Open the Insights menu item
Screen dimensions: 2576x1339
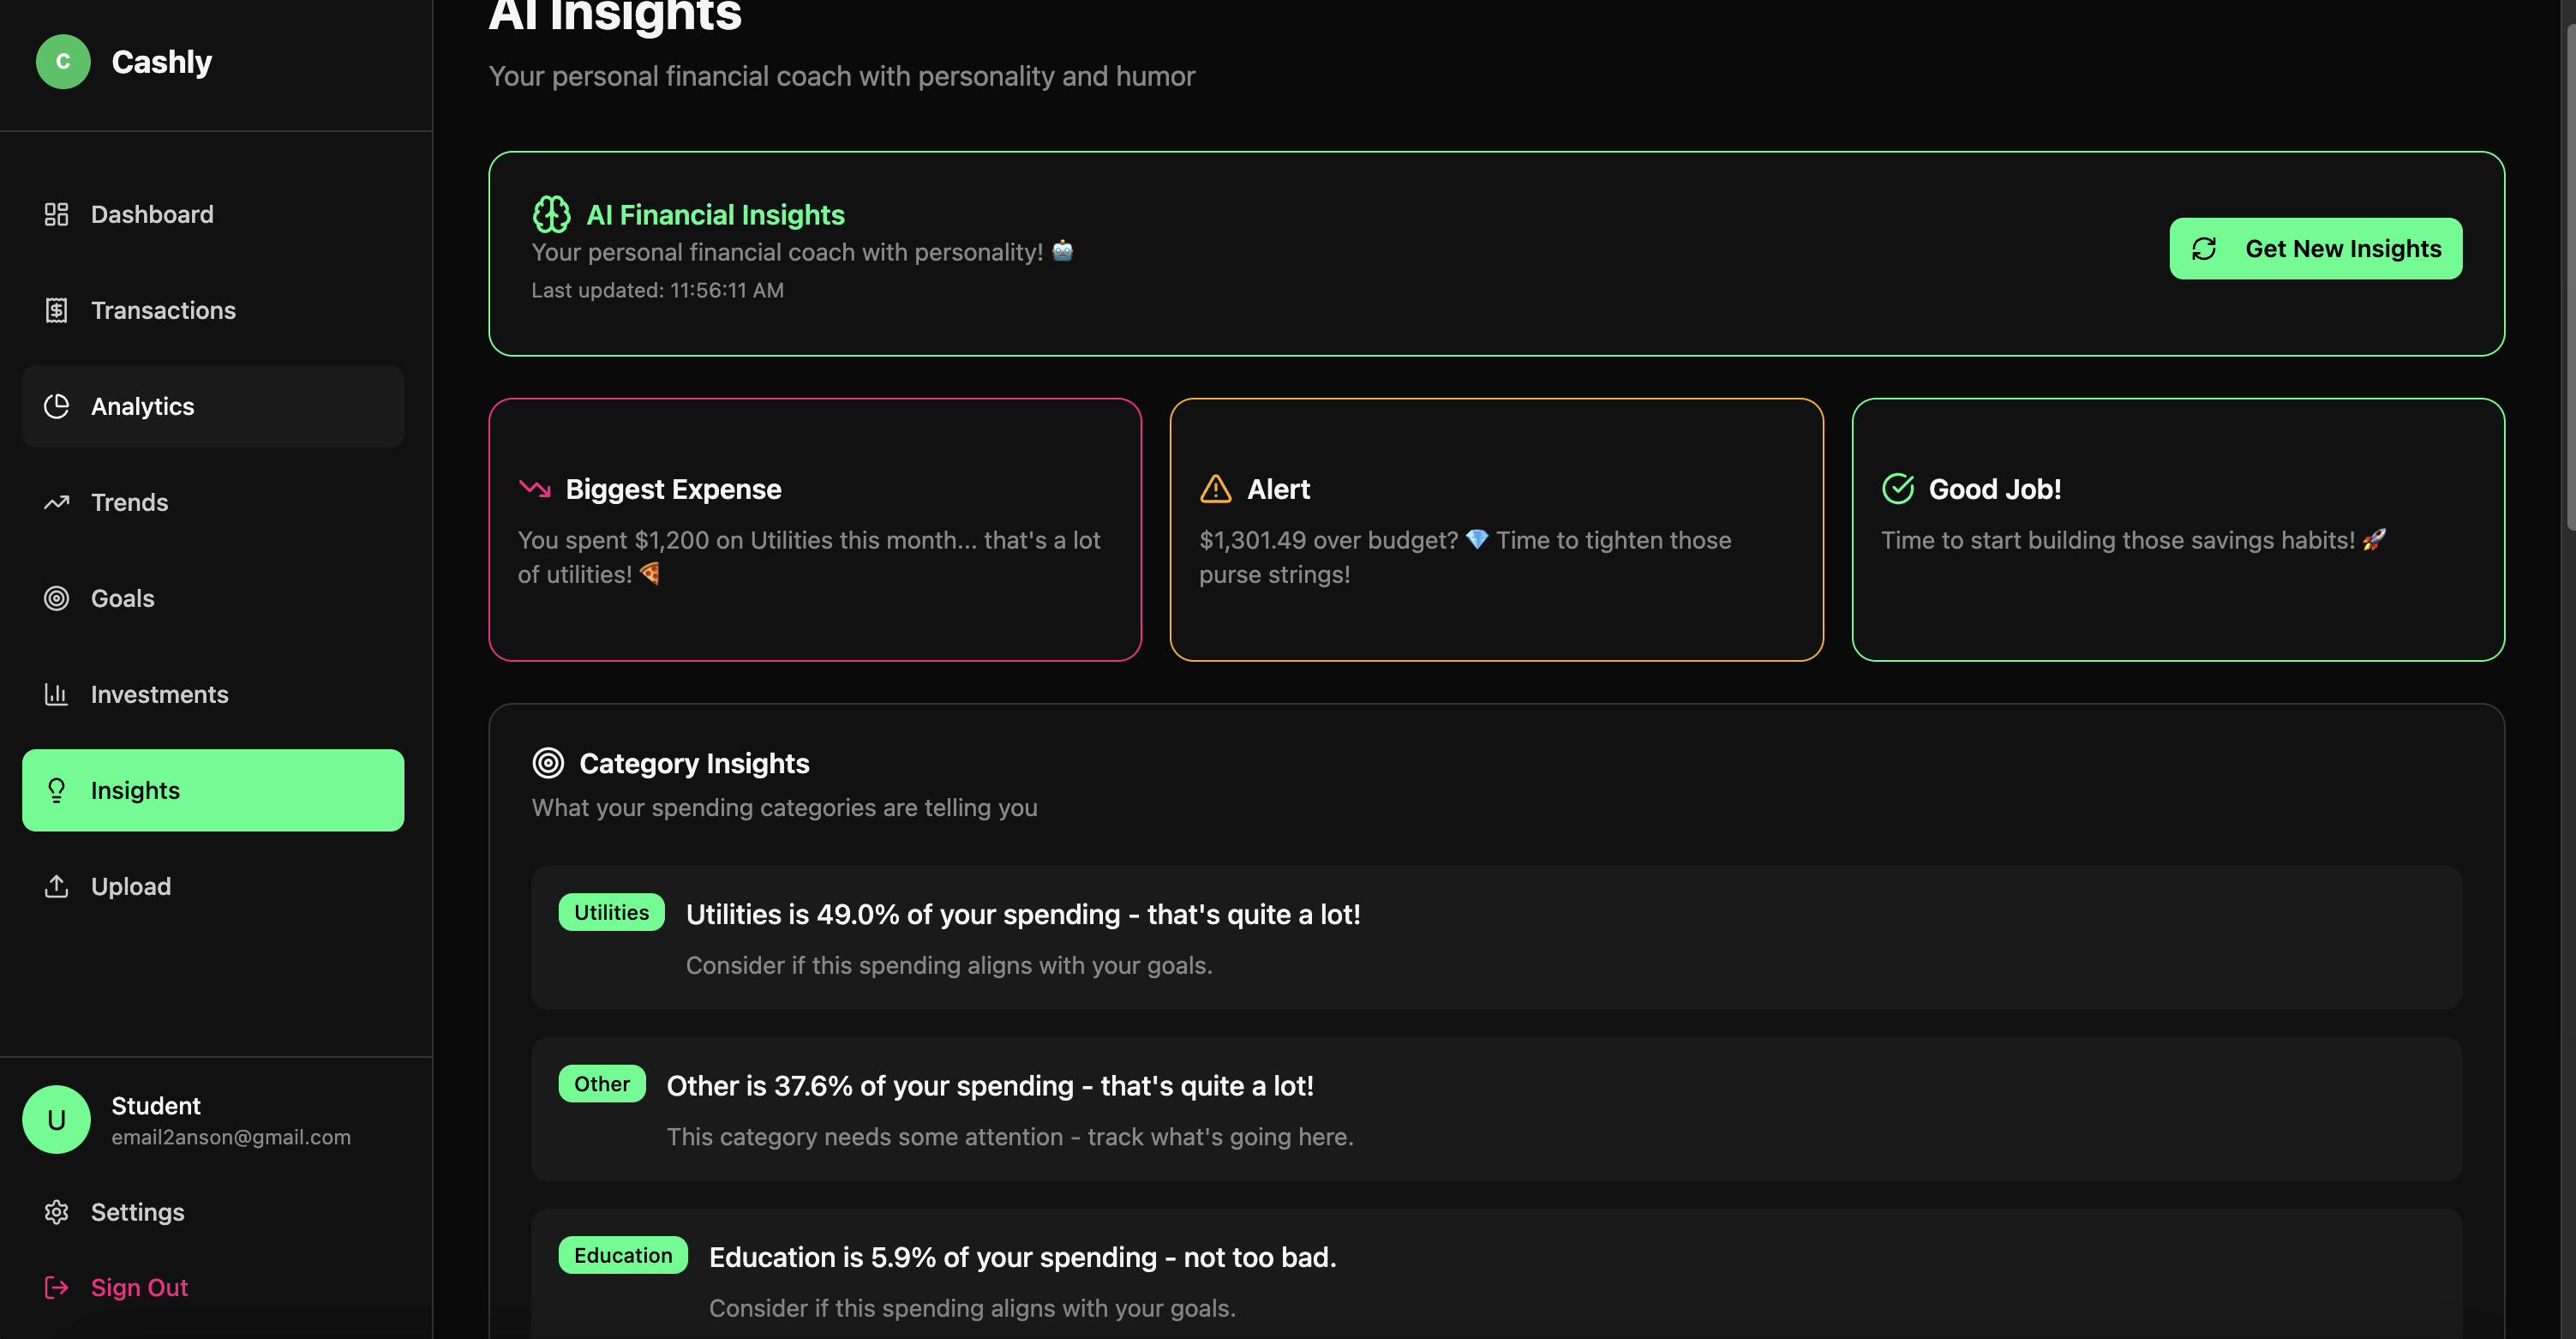click(213, 790)
